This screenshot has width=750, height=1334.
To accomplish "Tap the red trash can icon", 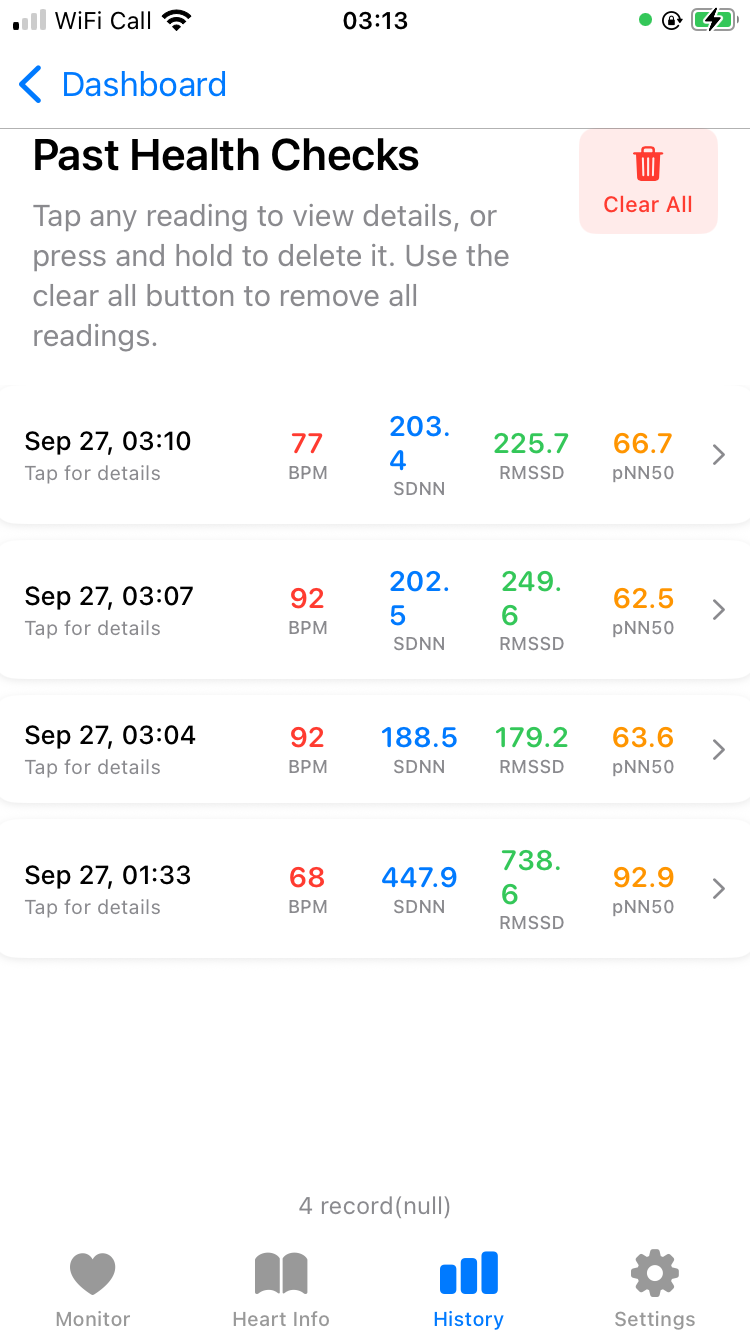I will click(x=648, y=164).
